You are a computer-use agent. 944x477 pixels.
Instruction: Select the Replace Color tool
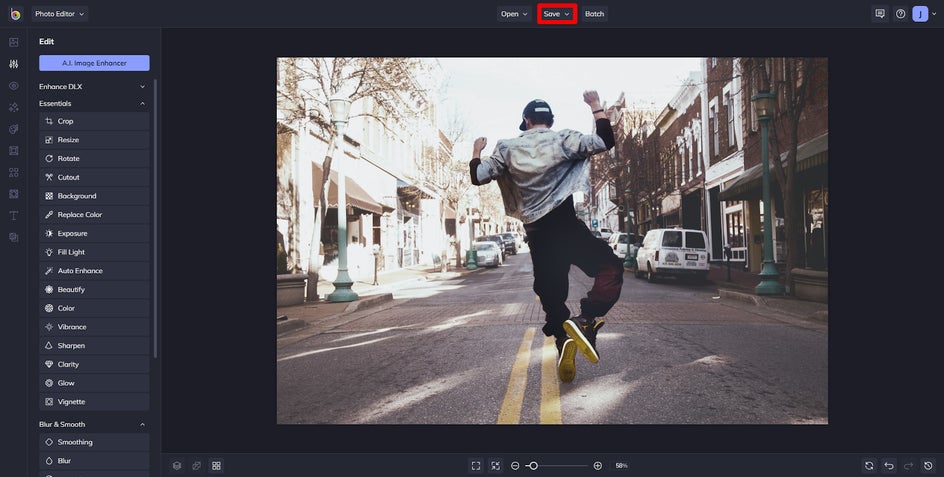coord(95,214)
